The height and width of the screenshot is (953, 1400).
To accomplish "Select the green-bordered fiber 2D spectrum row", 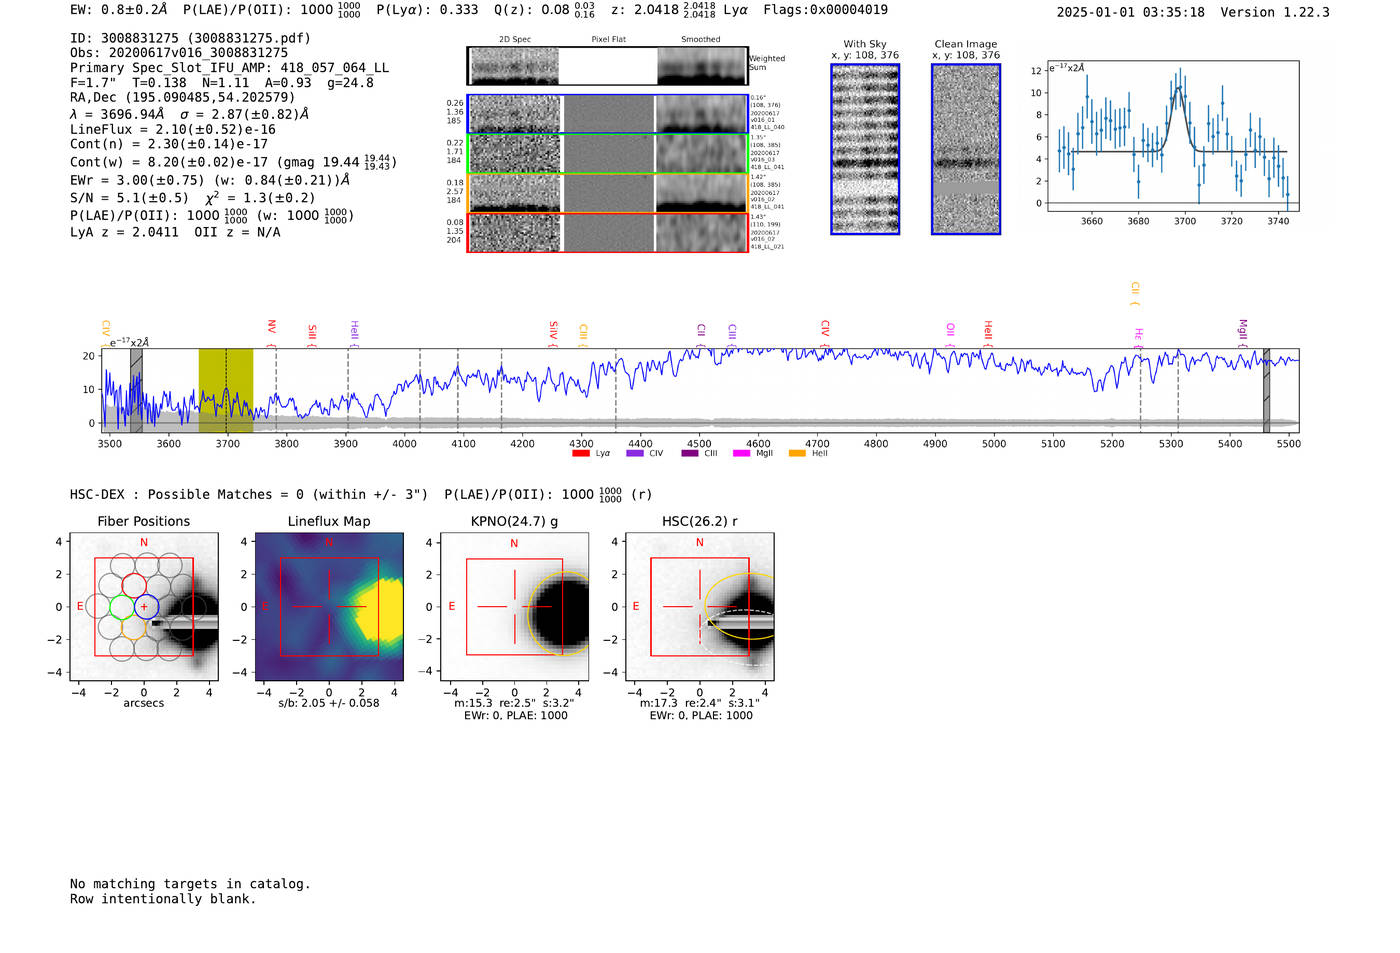I will pyautogui.click(x=607, y=154).
